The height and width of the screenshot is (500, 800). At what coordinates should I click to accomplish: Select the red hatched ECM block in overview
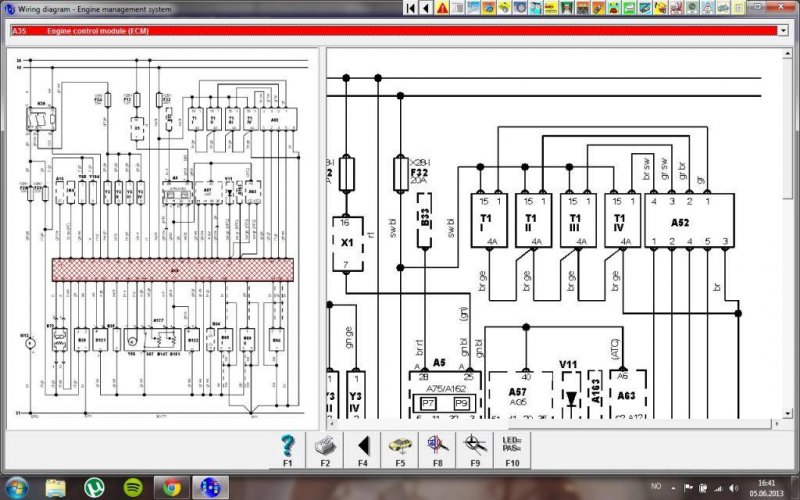(174, 269)
